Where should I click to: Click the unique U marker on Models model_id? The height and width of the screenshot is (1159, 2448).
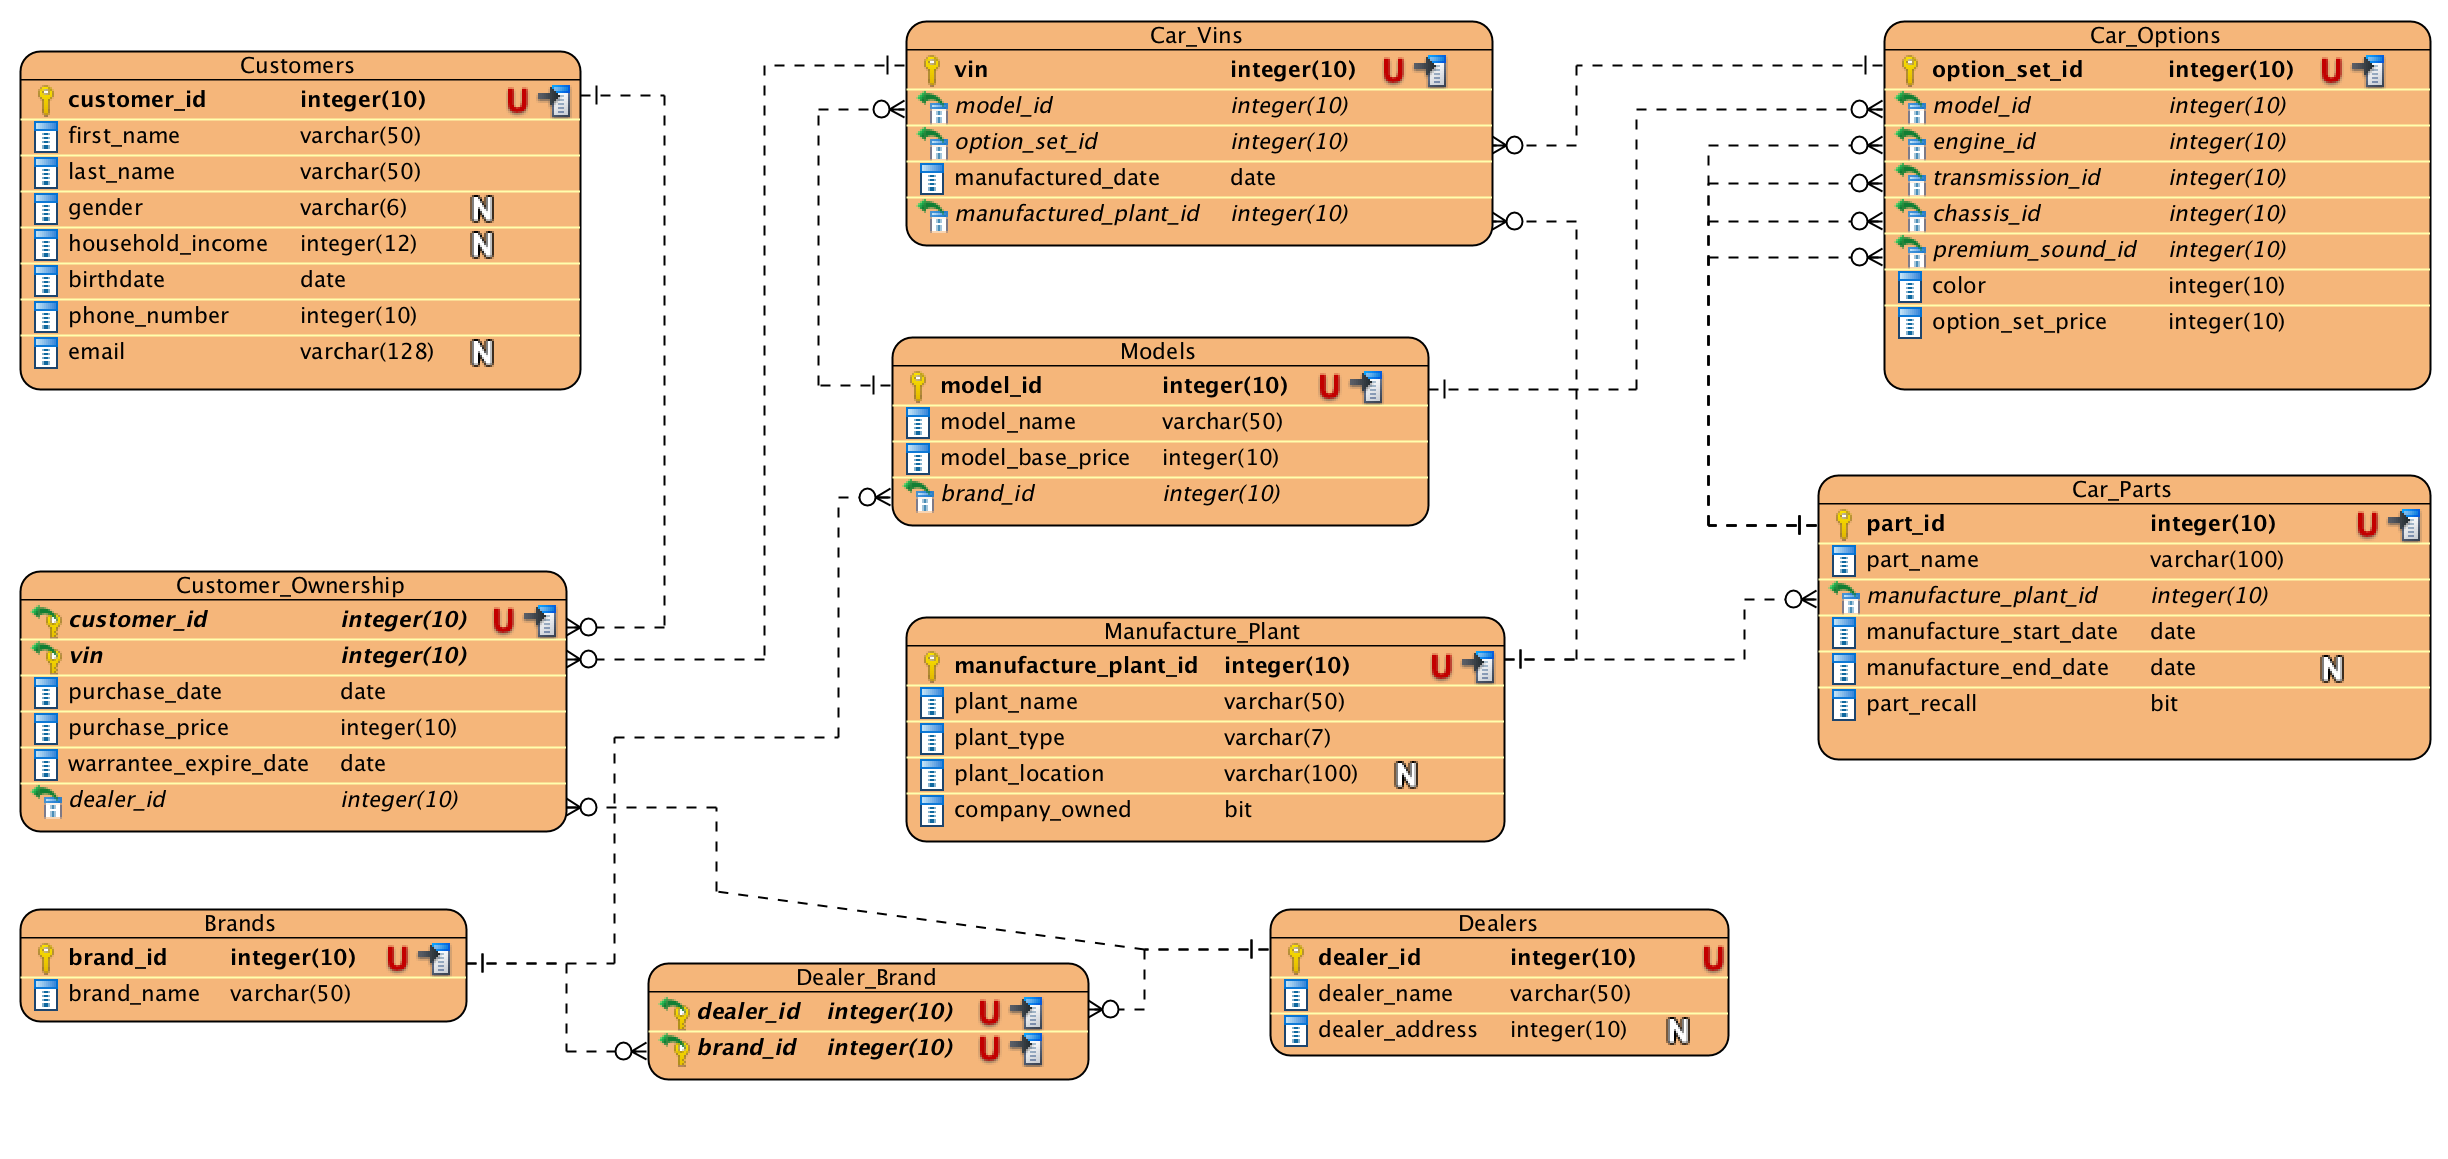[x=1329, y=386]
